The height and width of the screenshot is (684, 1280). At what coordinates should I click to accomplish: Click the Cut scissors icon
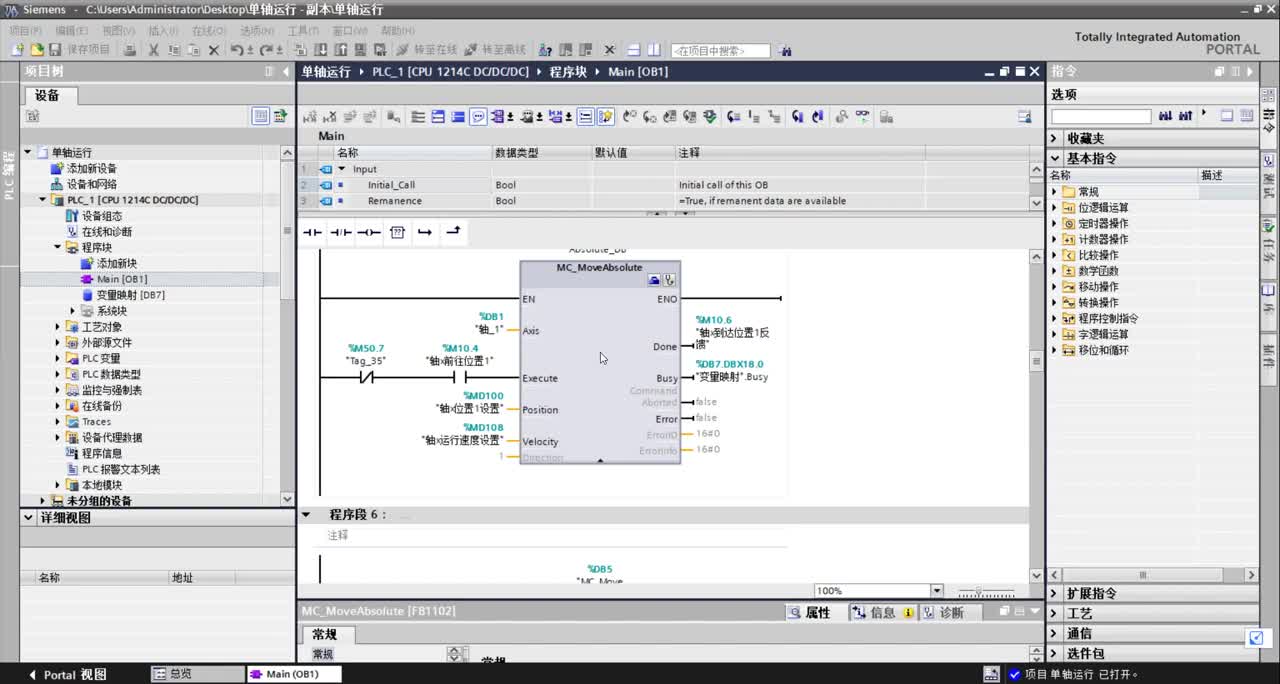point(154,49)
